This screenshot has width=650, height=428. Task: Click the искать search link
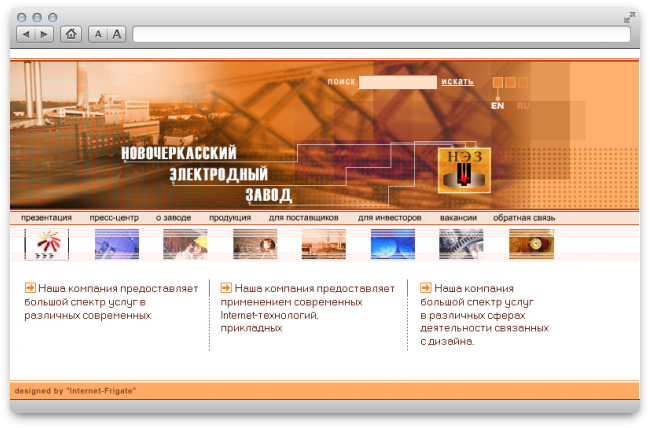click(457, 81)
